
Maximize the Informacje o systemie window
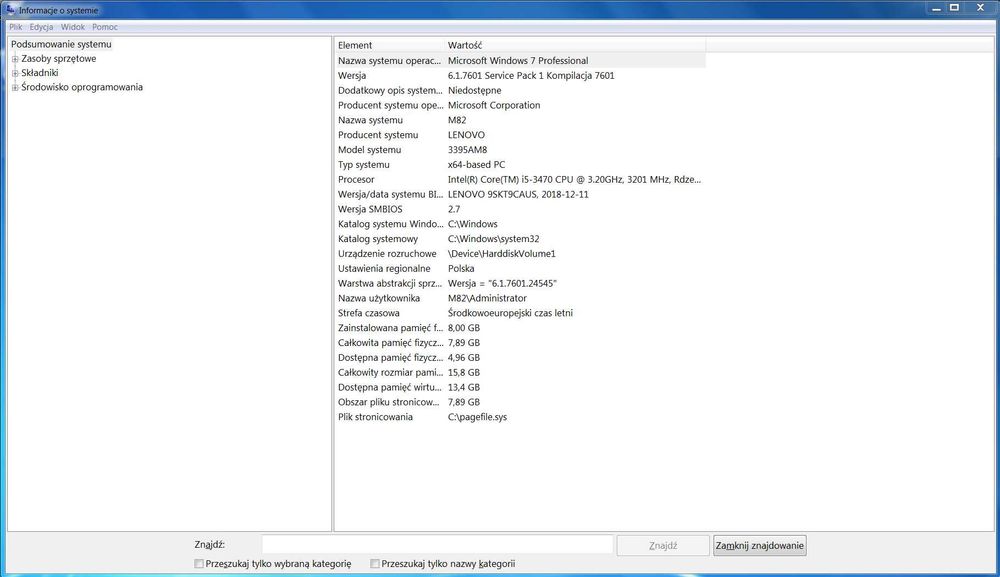coord(955,8)
